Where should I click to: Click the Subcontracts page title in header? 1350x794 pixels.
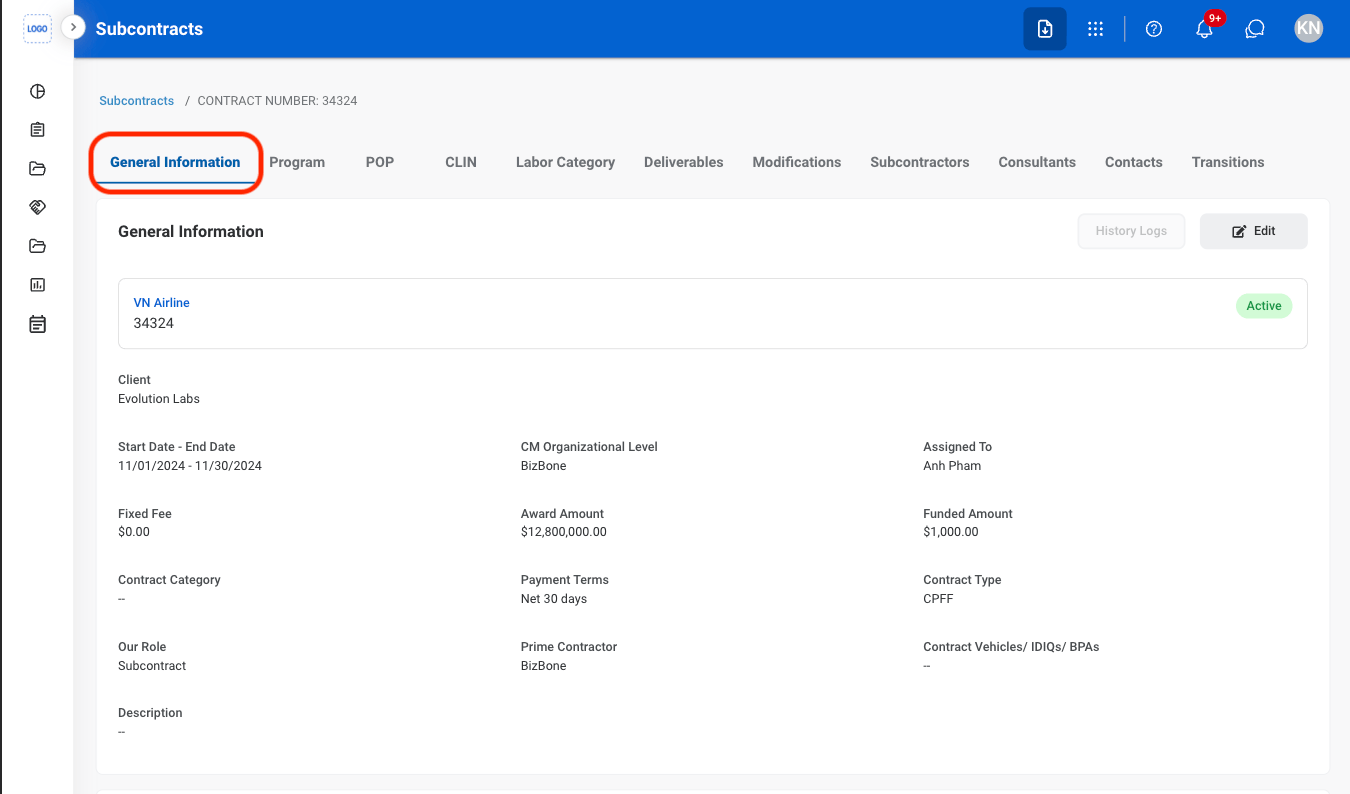(149, 29)
